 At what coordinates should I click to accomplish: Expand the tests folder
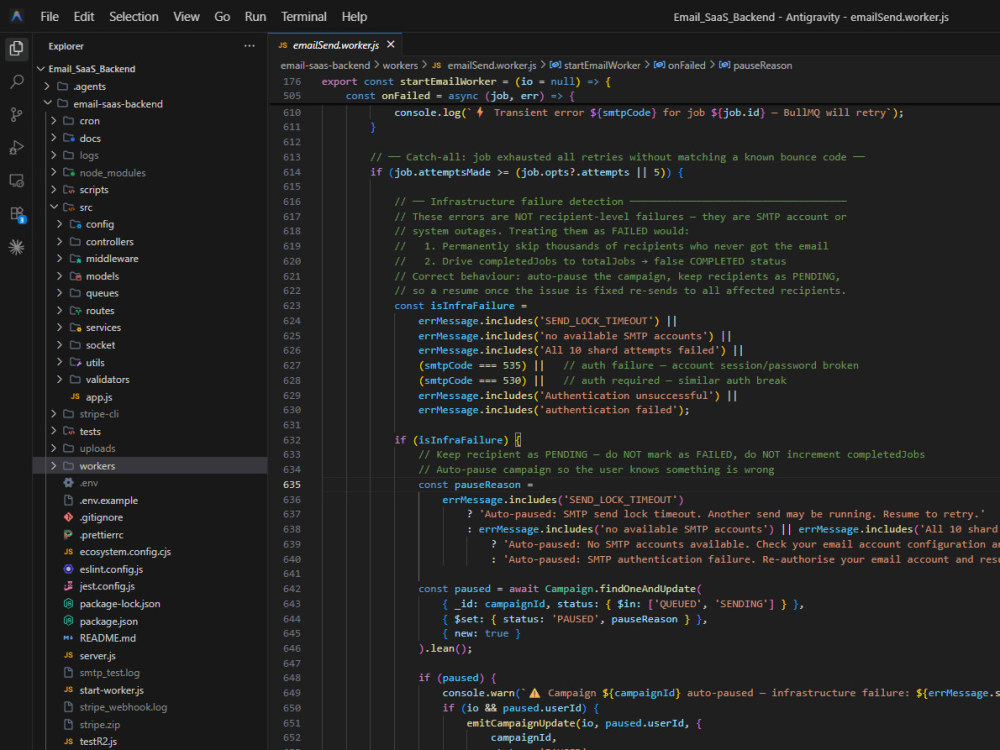pos(90,431)
